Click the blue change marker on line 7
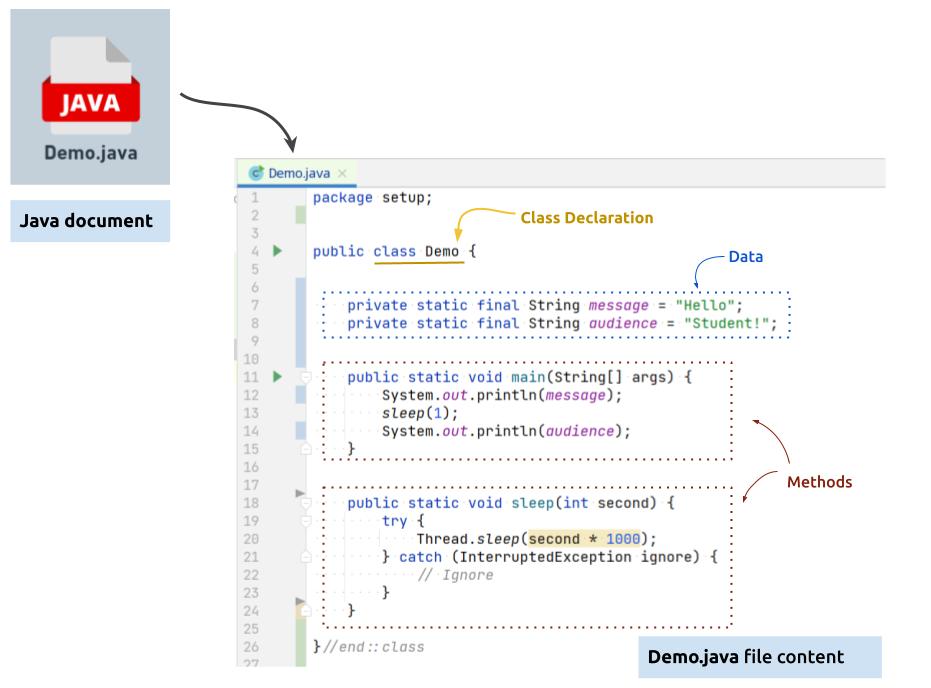This screenshot has width=931, height=688. click(301, 305)
